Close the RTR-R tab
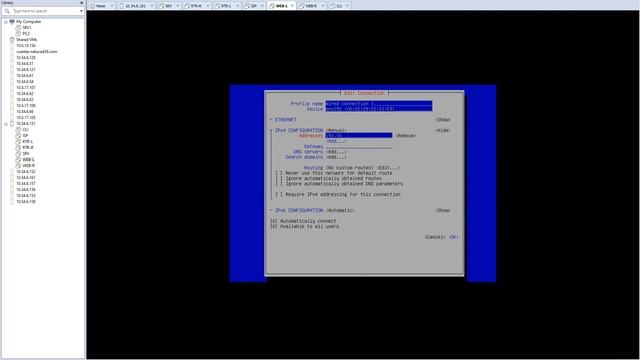640x360 pixels. point(207,6)
